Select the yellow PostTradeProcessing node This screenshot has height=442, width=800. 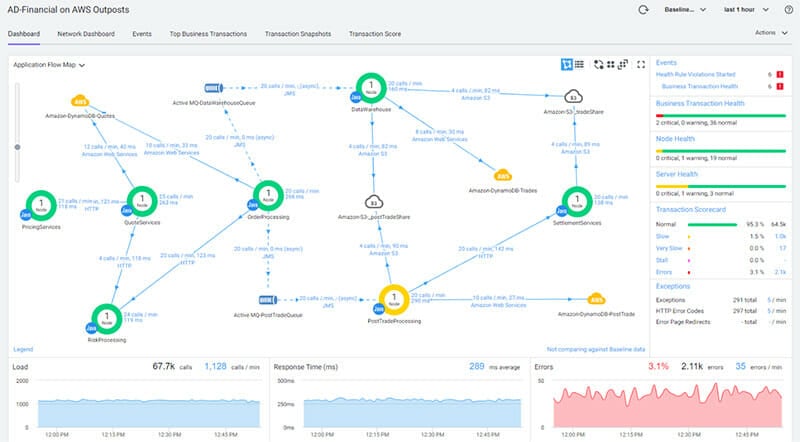[394, 300]
